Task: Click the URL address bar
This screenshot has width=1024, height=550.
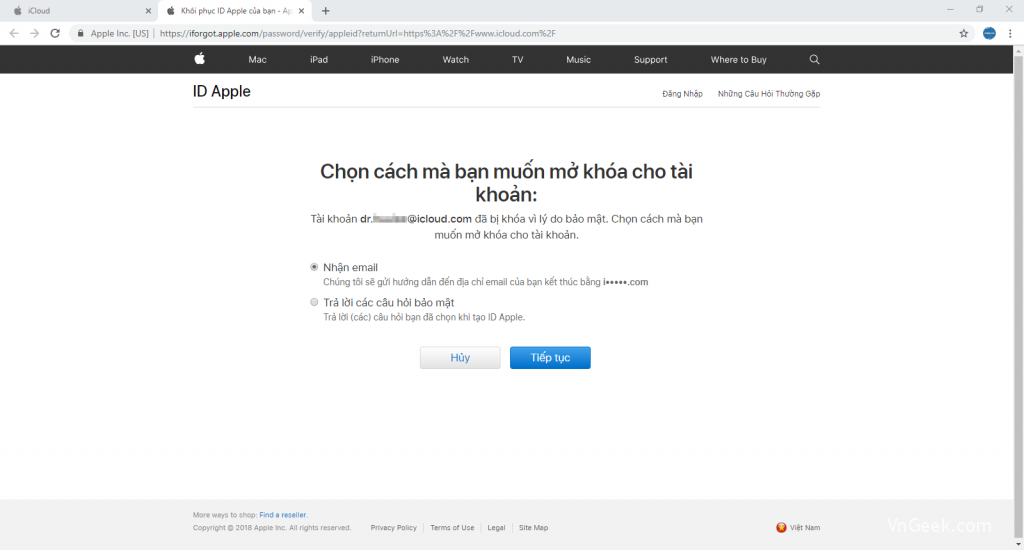Action: (522, 33)
